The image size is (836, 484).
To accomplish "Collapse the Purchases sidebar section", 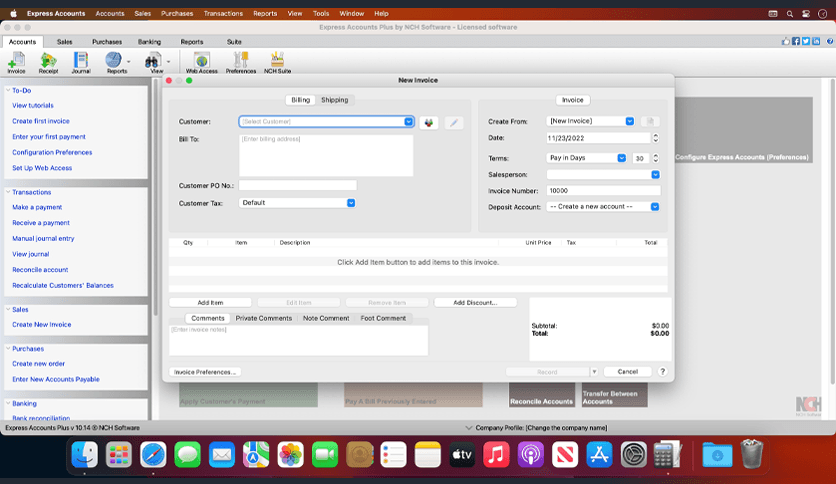I will [x=8, y=349].
